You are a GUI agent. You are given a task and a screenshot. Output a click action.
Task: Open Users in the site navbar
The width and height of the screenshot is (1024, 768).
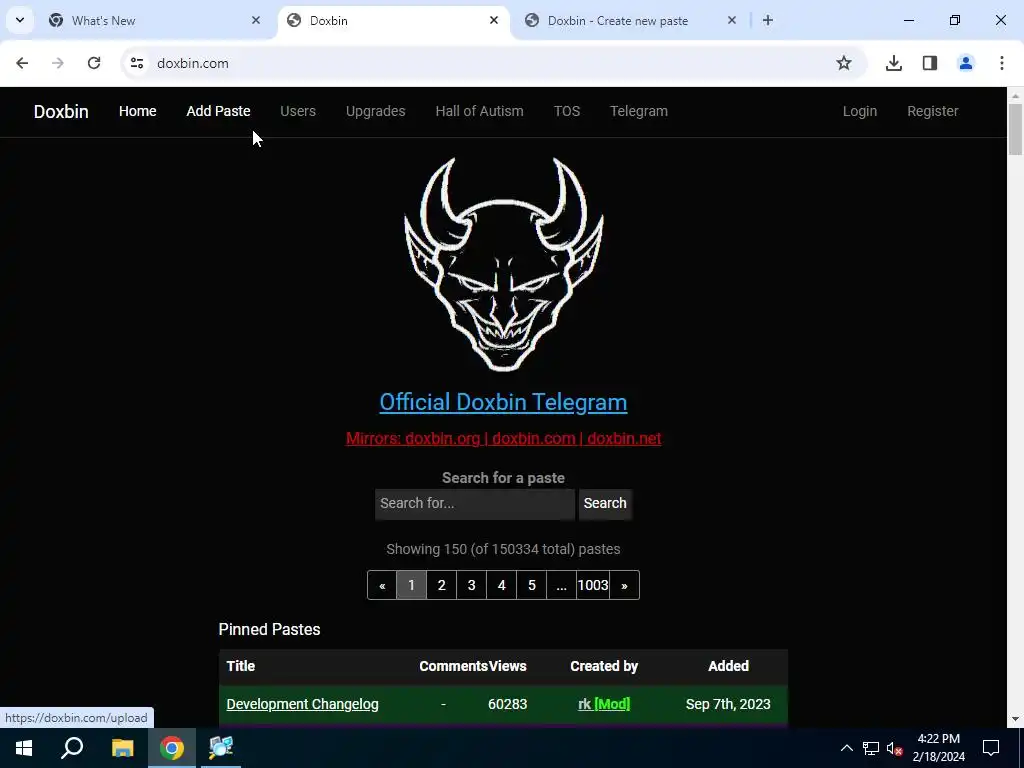tap(298, 111)
